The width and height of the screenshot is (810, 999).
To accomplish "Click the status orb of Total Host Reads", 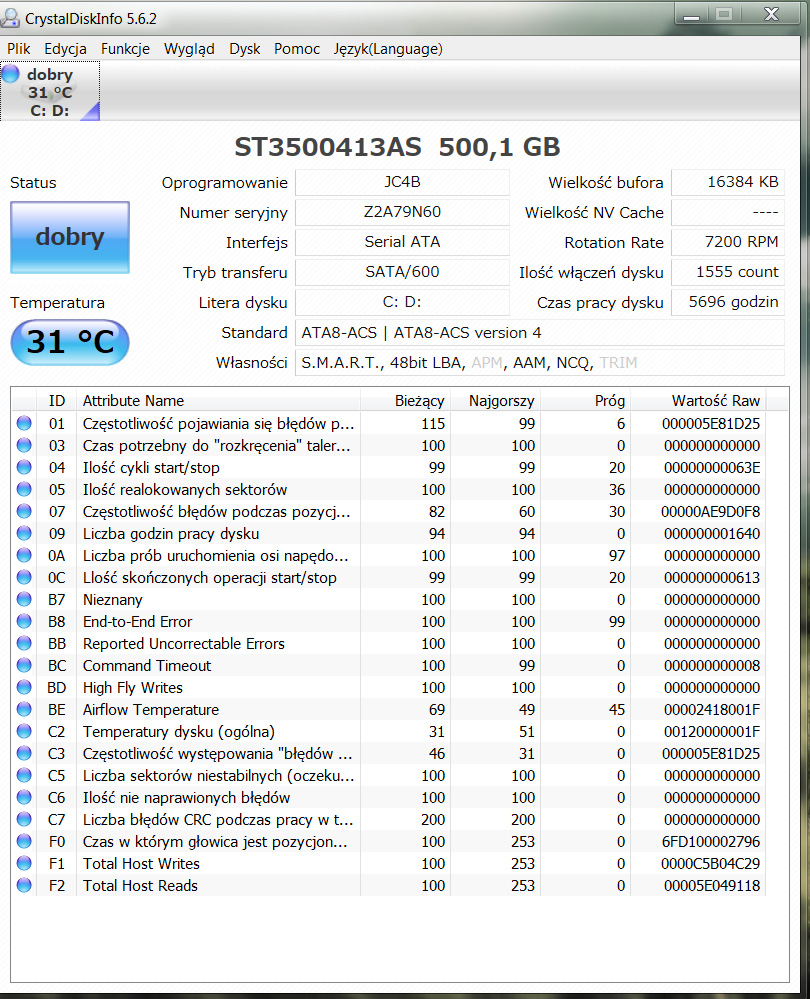I will tap(24, 885).
